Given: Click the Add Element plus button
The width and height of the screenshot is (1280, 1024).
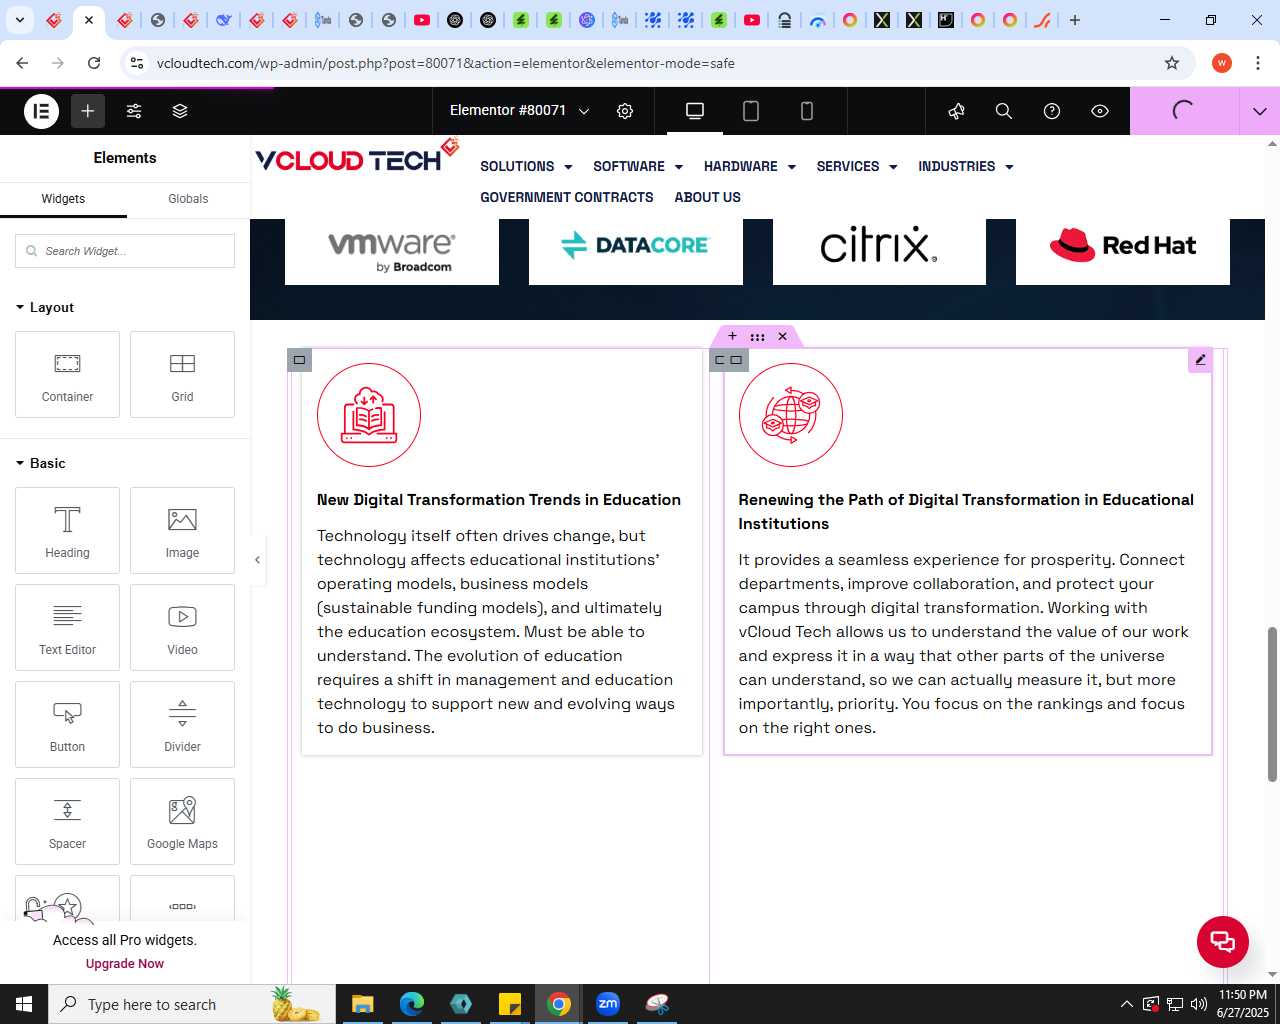Looking at the screenshot, I should [x=88, y=111].
